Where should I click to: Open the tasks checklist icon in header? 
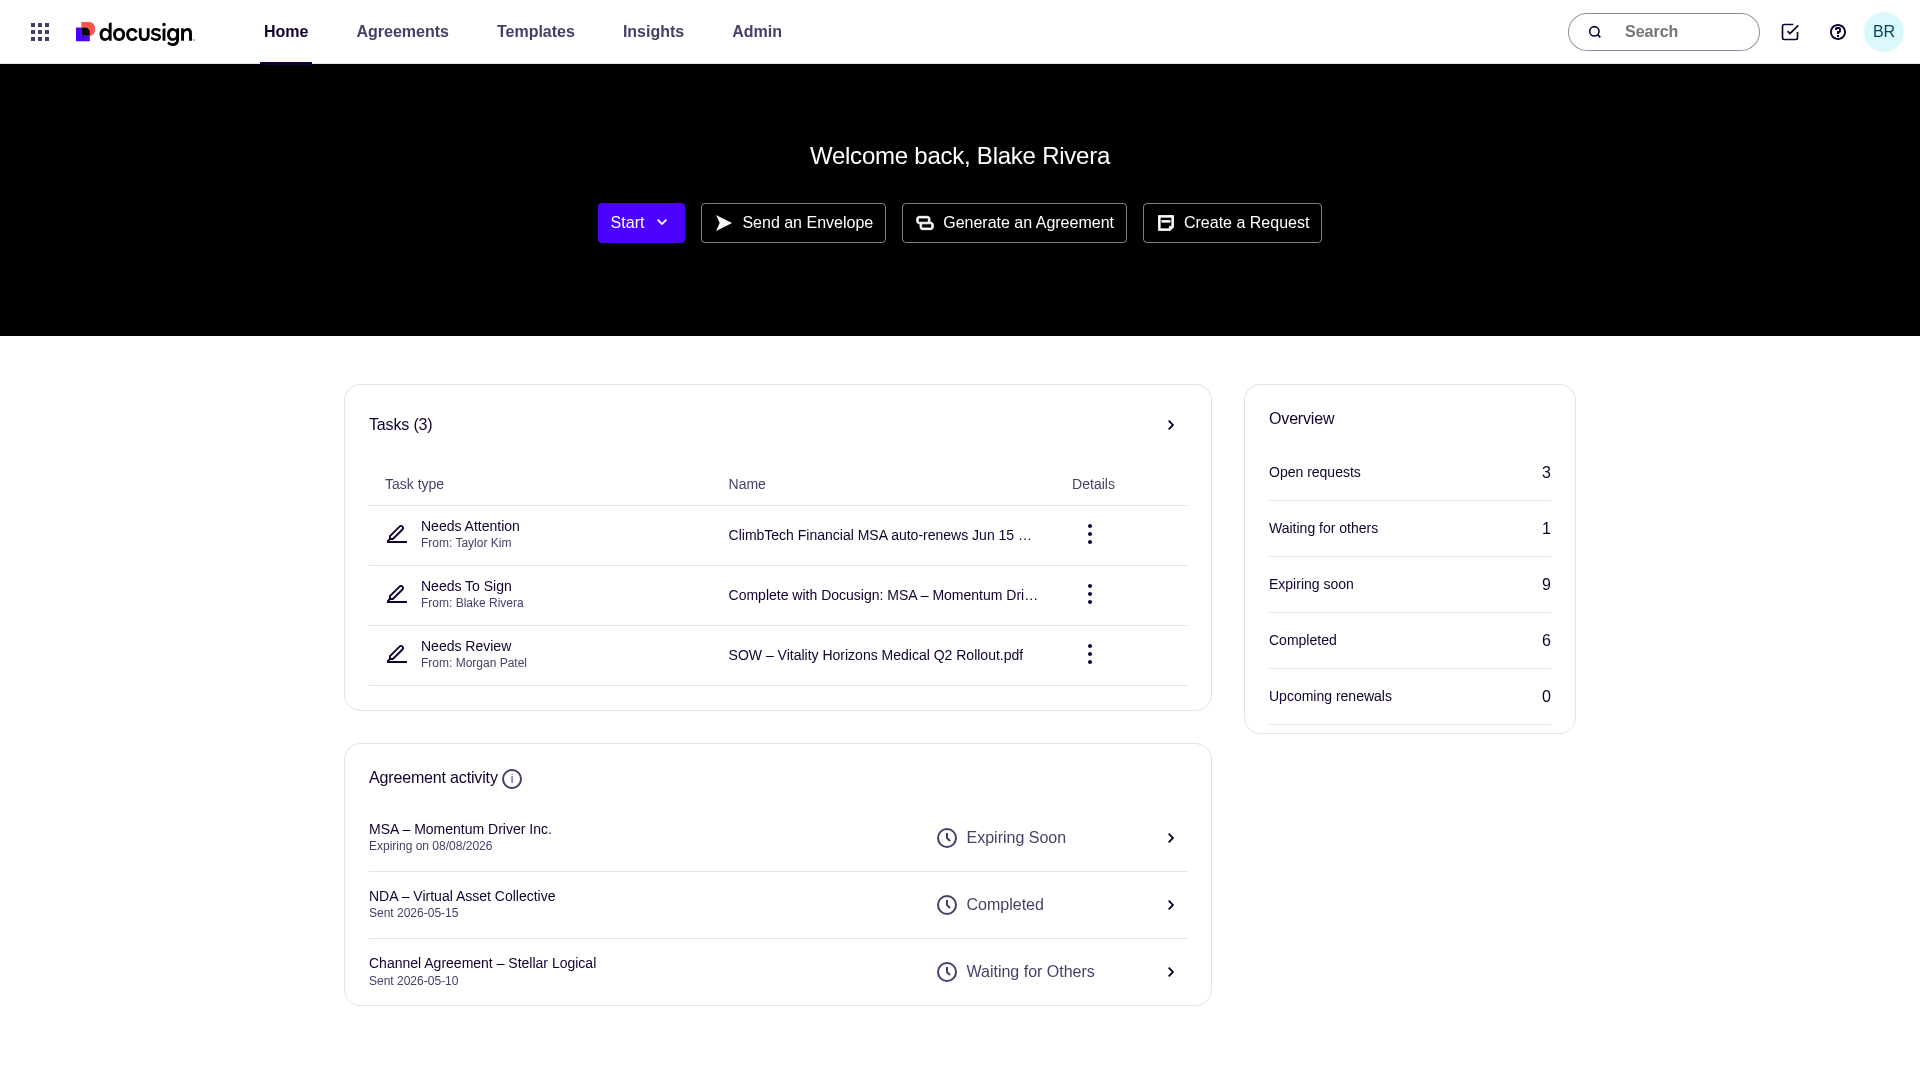pos(1790,32)
